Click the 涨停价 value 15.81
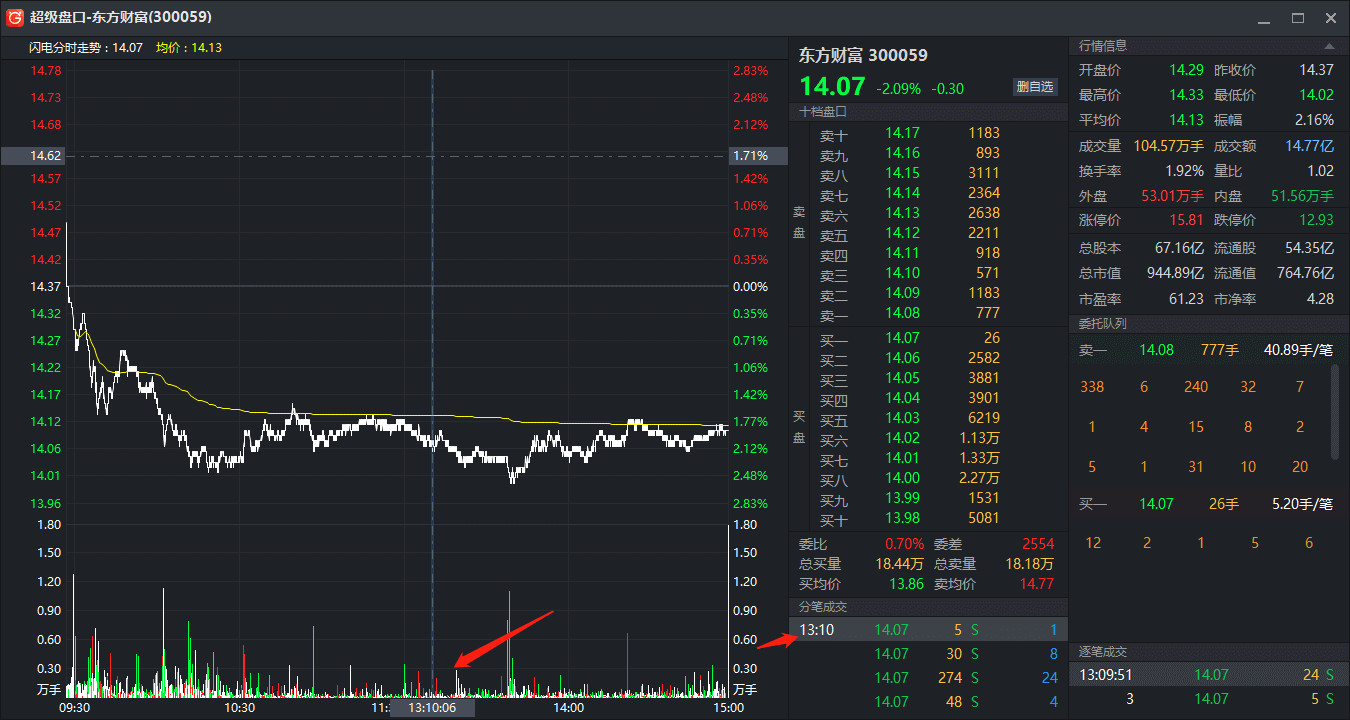Image resolution: width=1350 pixels, height=720 pixels. (x=1187, y=220)
